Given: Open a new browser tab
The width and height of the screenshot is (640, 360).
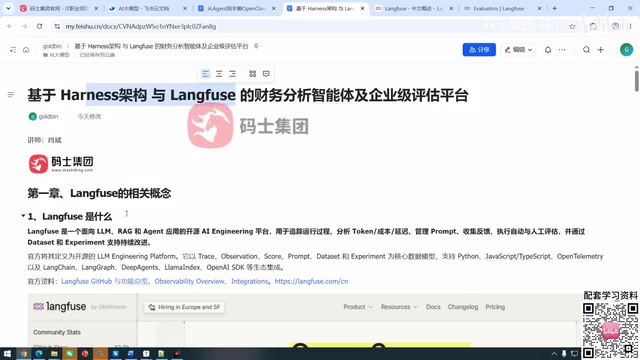Looking at the screenshot, I should [x=554, y=8].
